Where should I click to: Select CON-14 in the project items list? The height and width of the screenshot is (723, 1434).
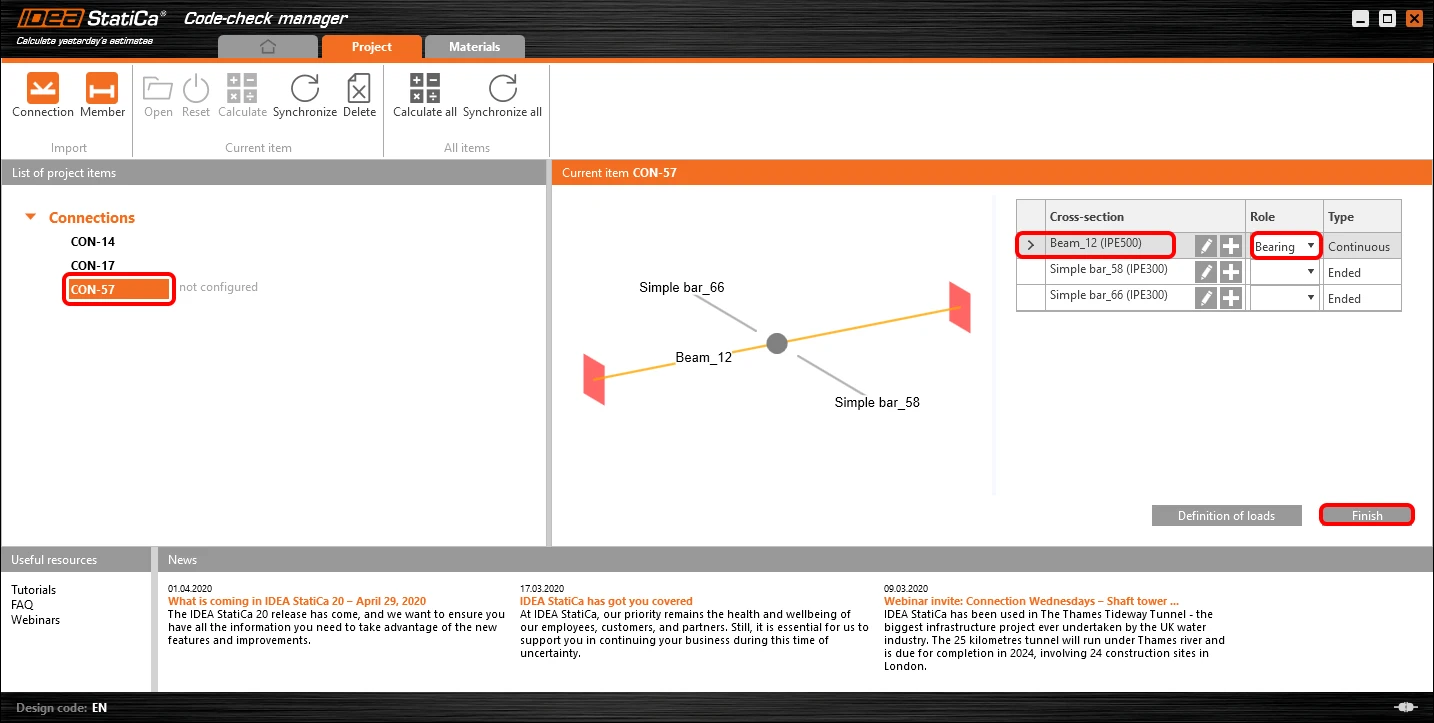coord(93,242)
